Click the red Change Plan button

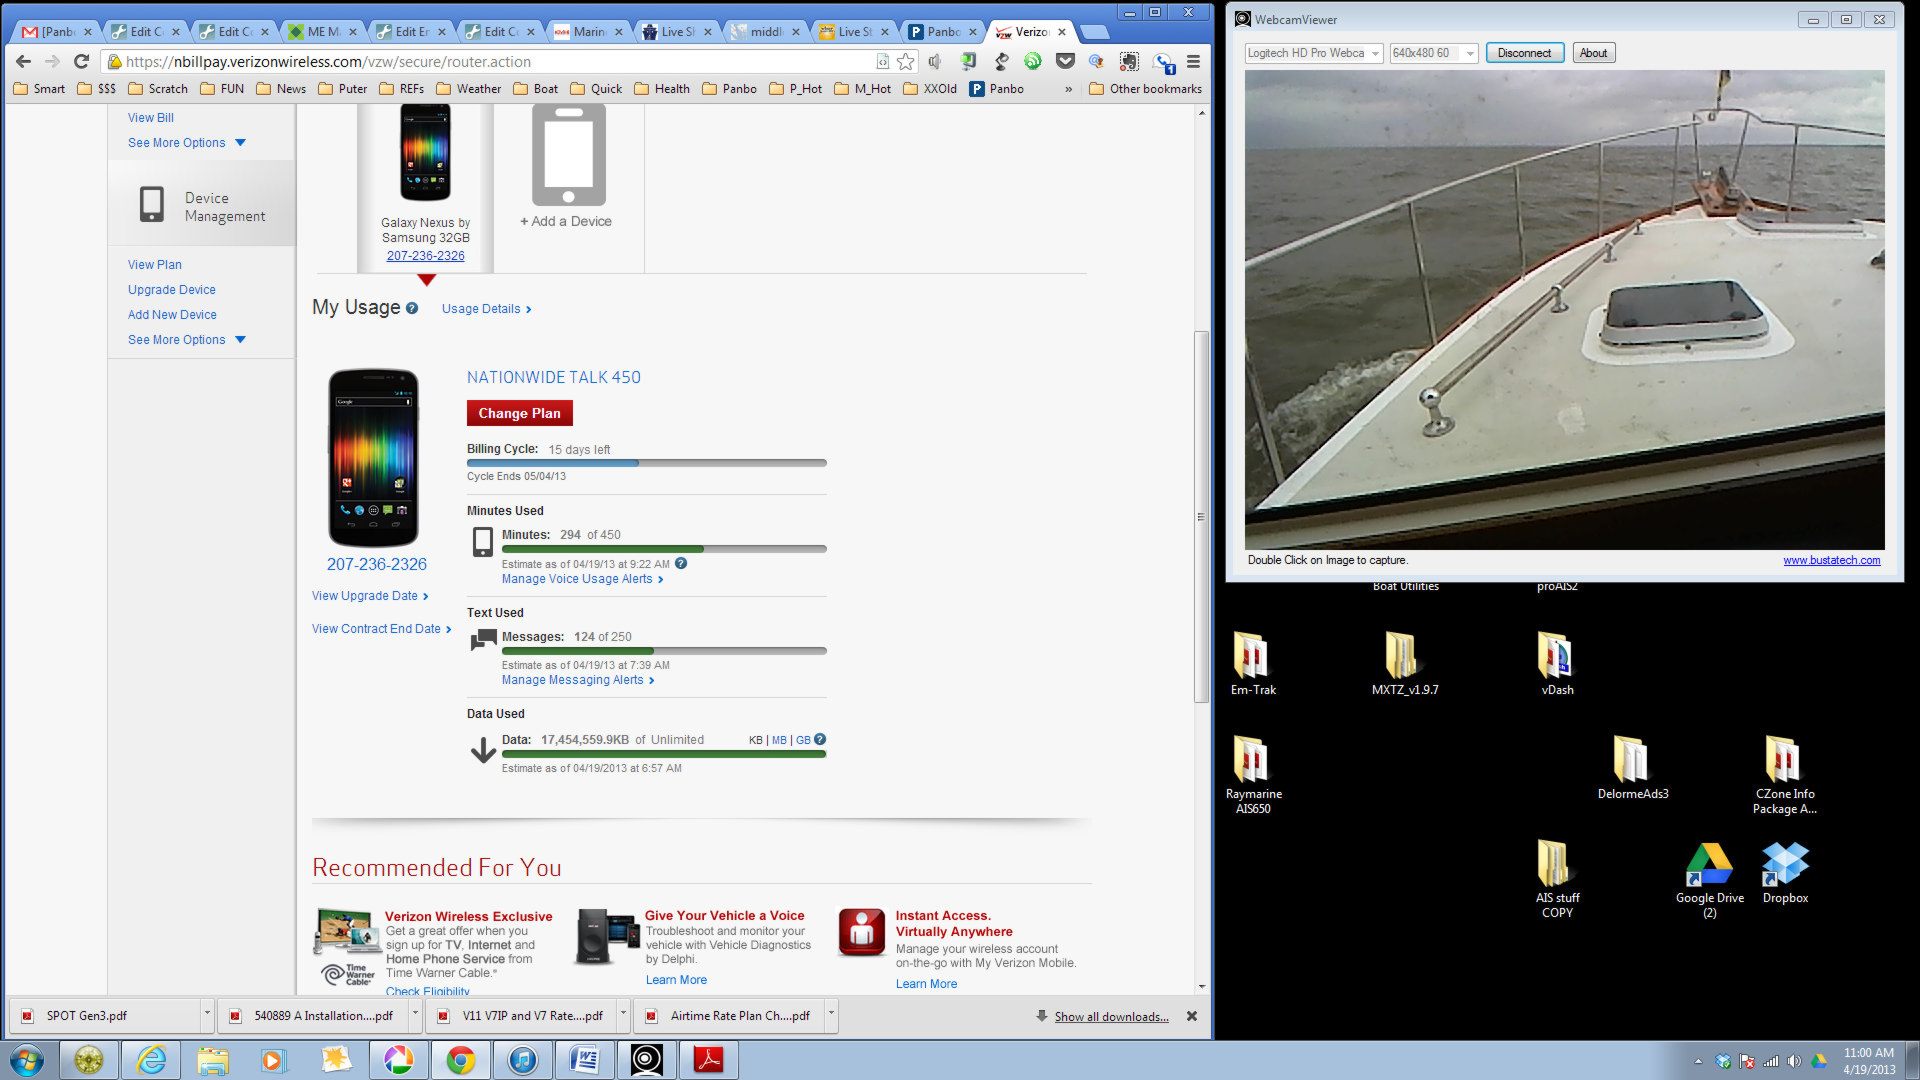(x=519, y=413)
